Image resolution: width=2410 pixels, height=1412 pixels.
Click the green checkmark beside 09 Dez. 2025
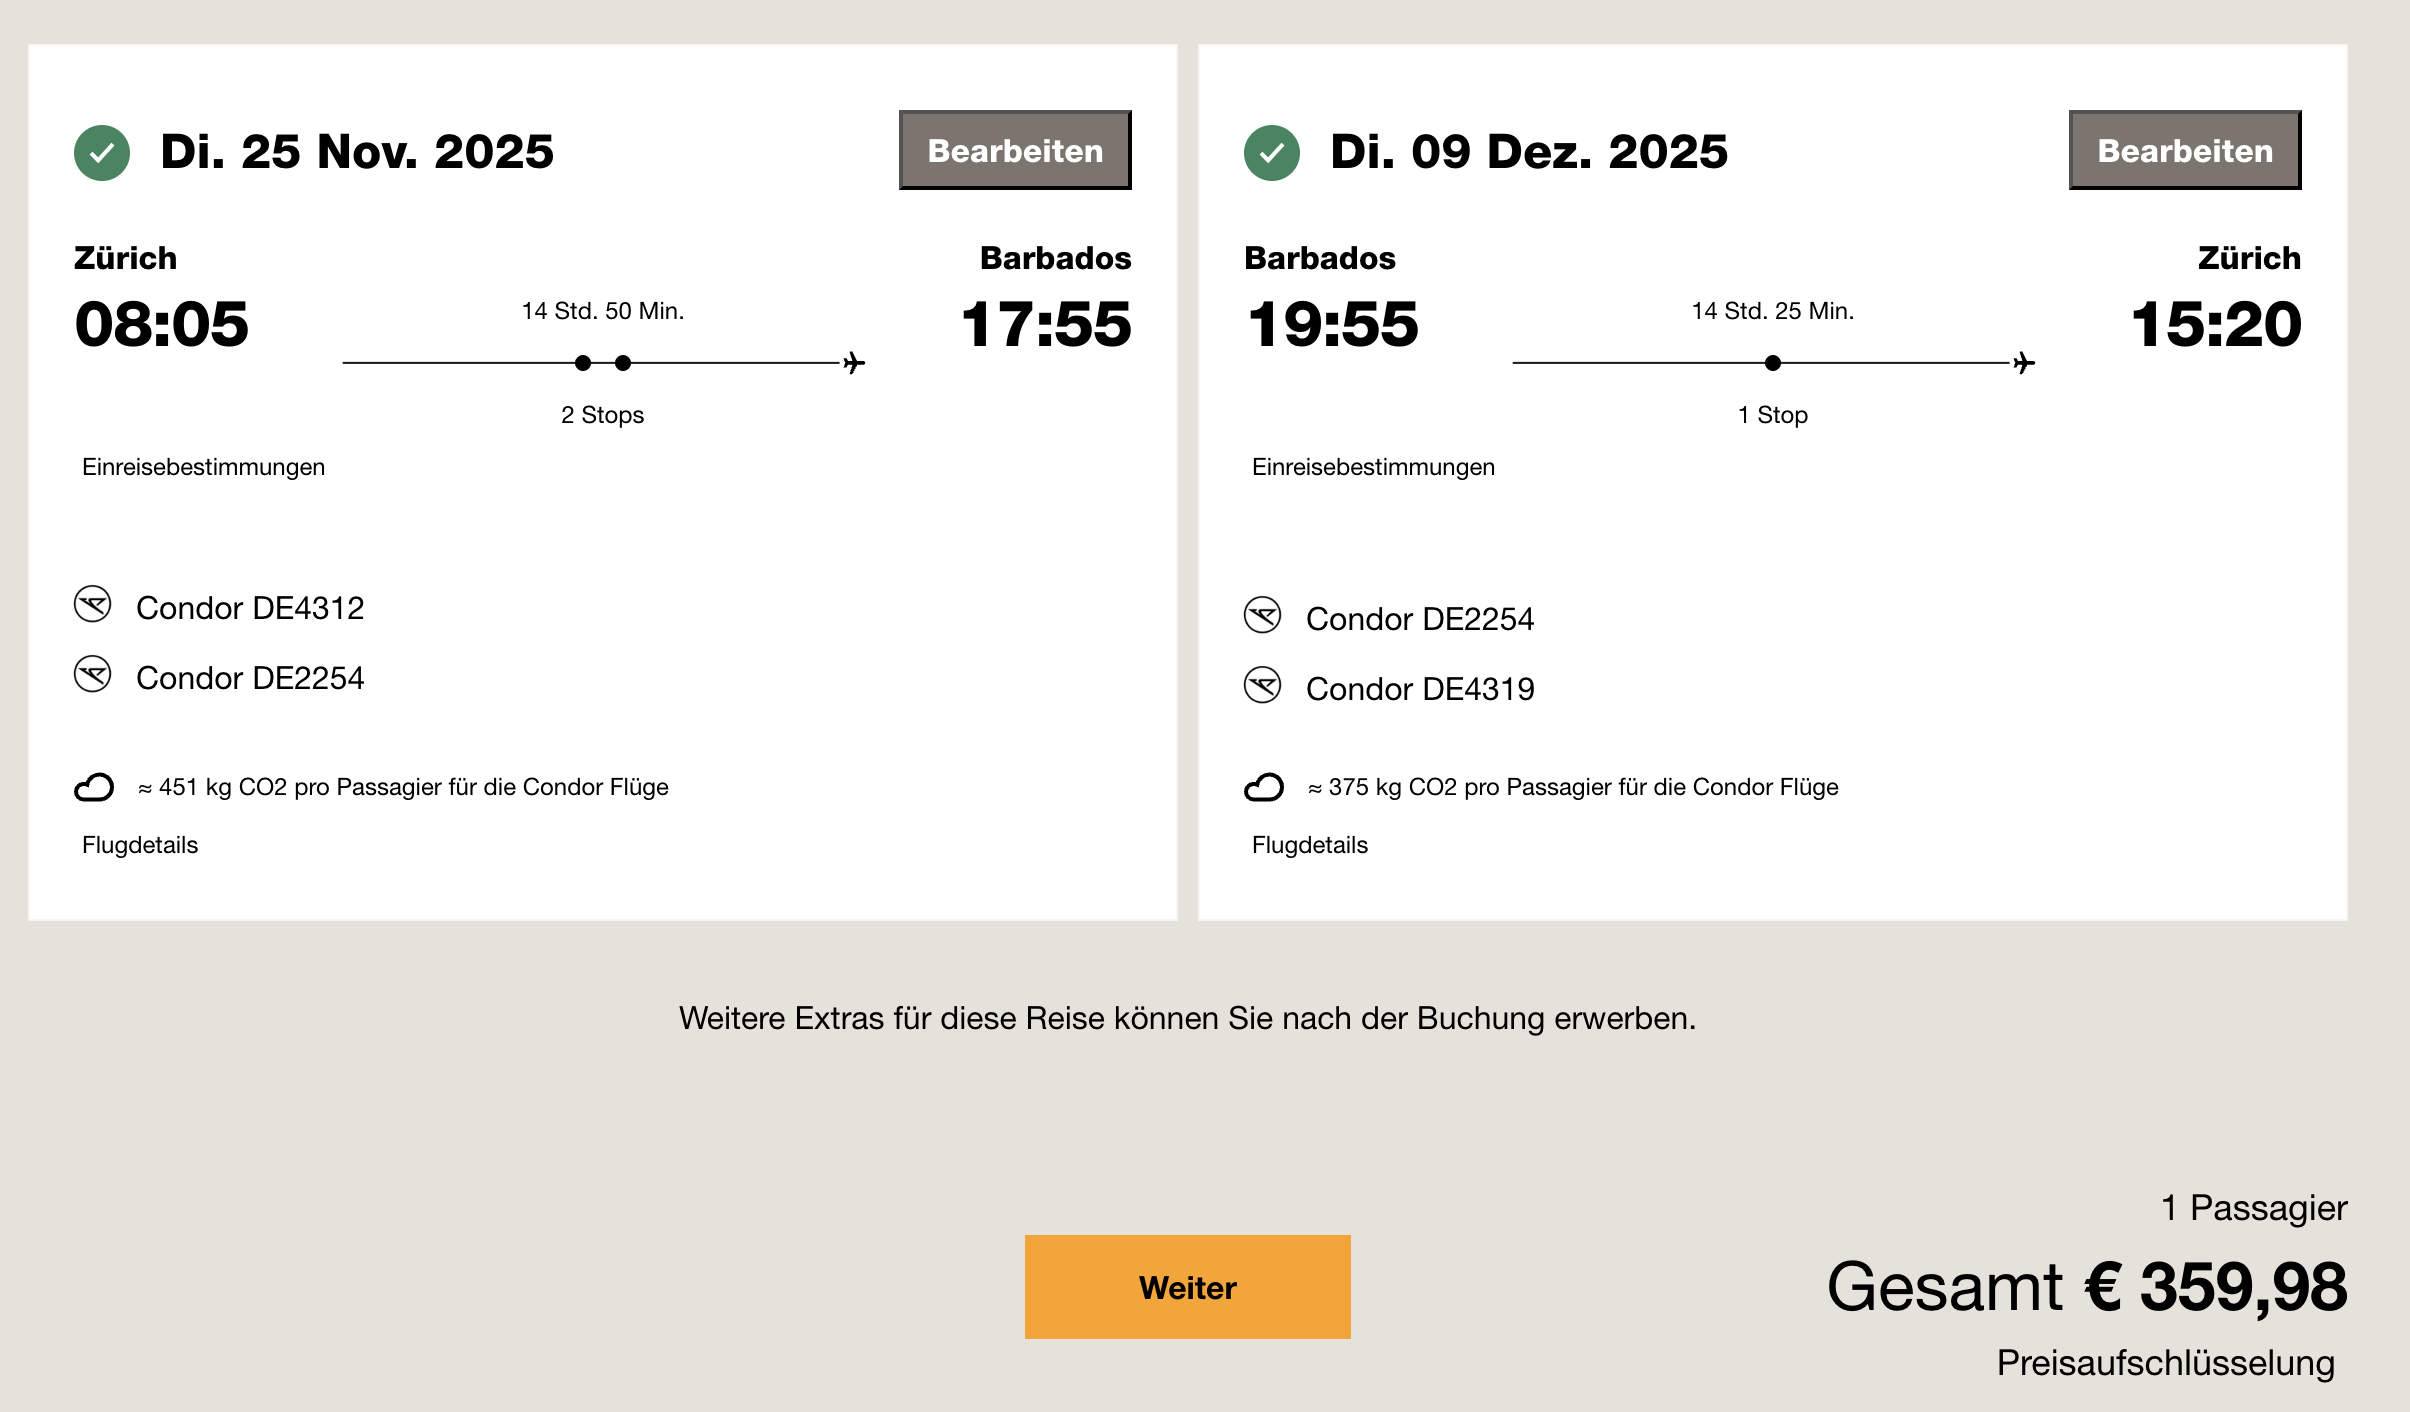click(x=1271, y=153)
